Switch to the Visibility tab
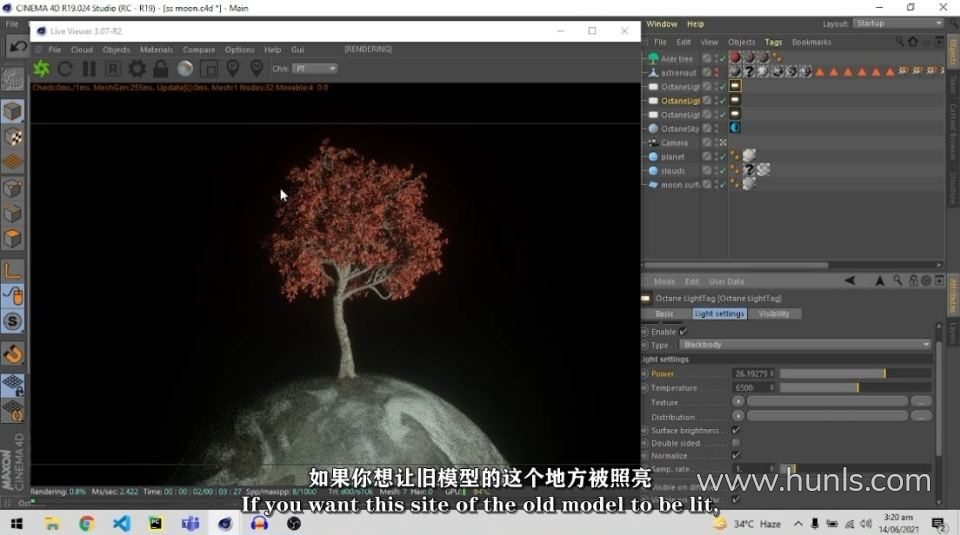Image resolution: width=960 pixels, height=535 pixels. [x=773, y=314]
